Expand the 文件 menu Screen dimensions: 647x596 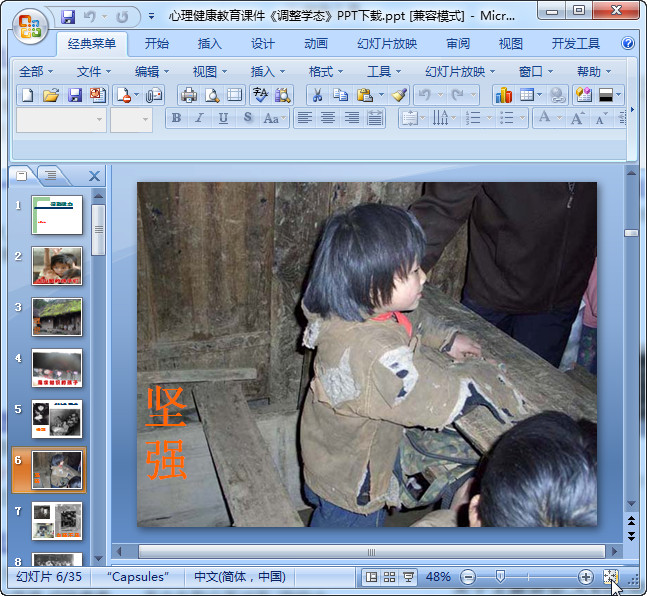click(93, 72)
